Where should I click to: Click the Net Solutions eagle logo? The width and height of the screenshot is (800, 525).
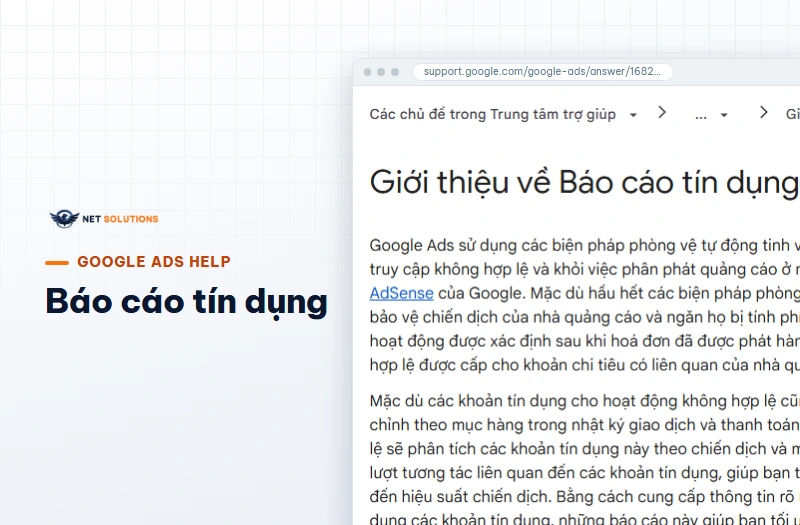[x=64, y=219]
